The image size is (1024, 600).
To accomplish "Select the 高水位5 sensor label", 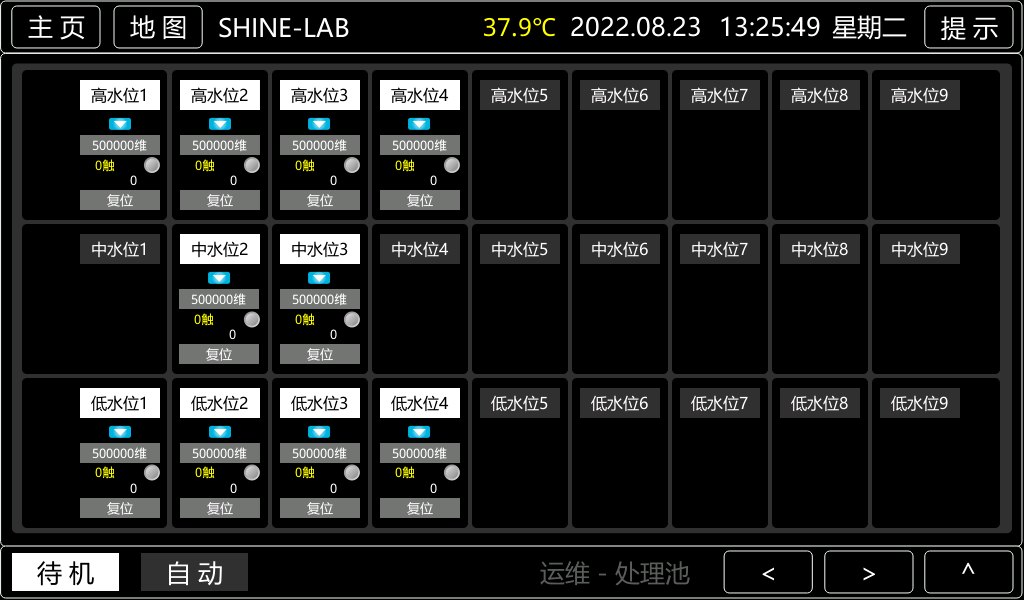I will tap(520, 95).
